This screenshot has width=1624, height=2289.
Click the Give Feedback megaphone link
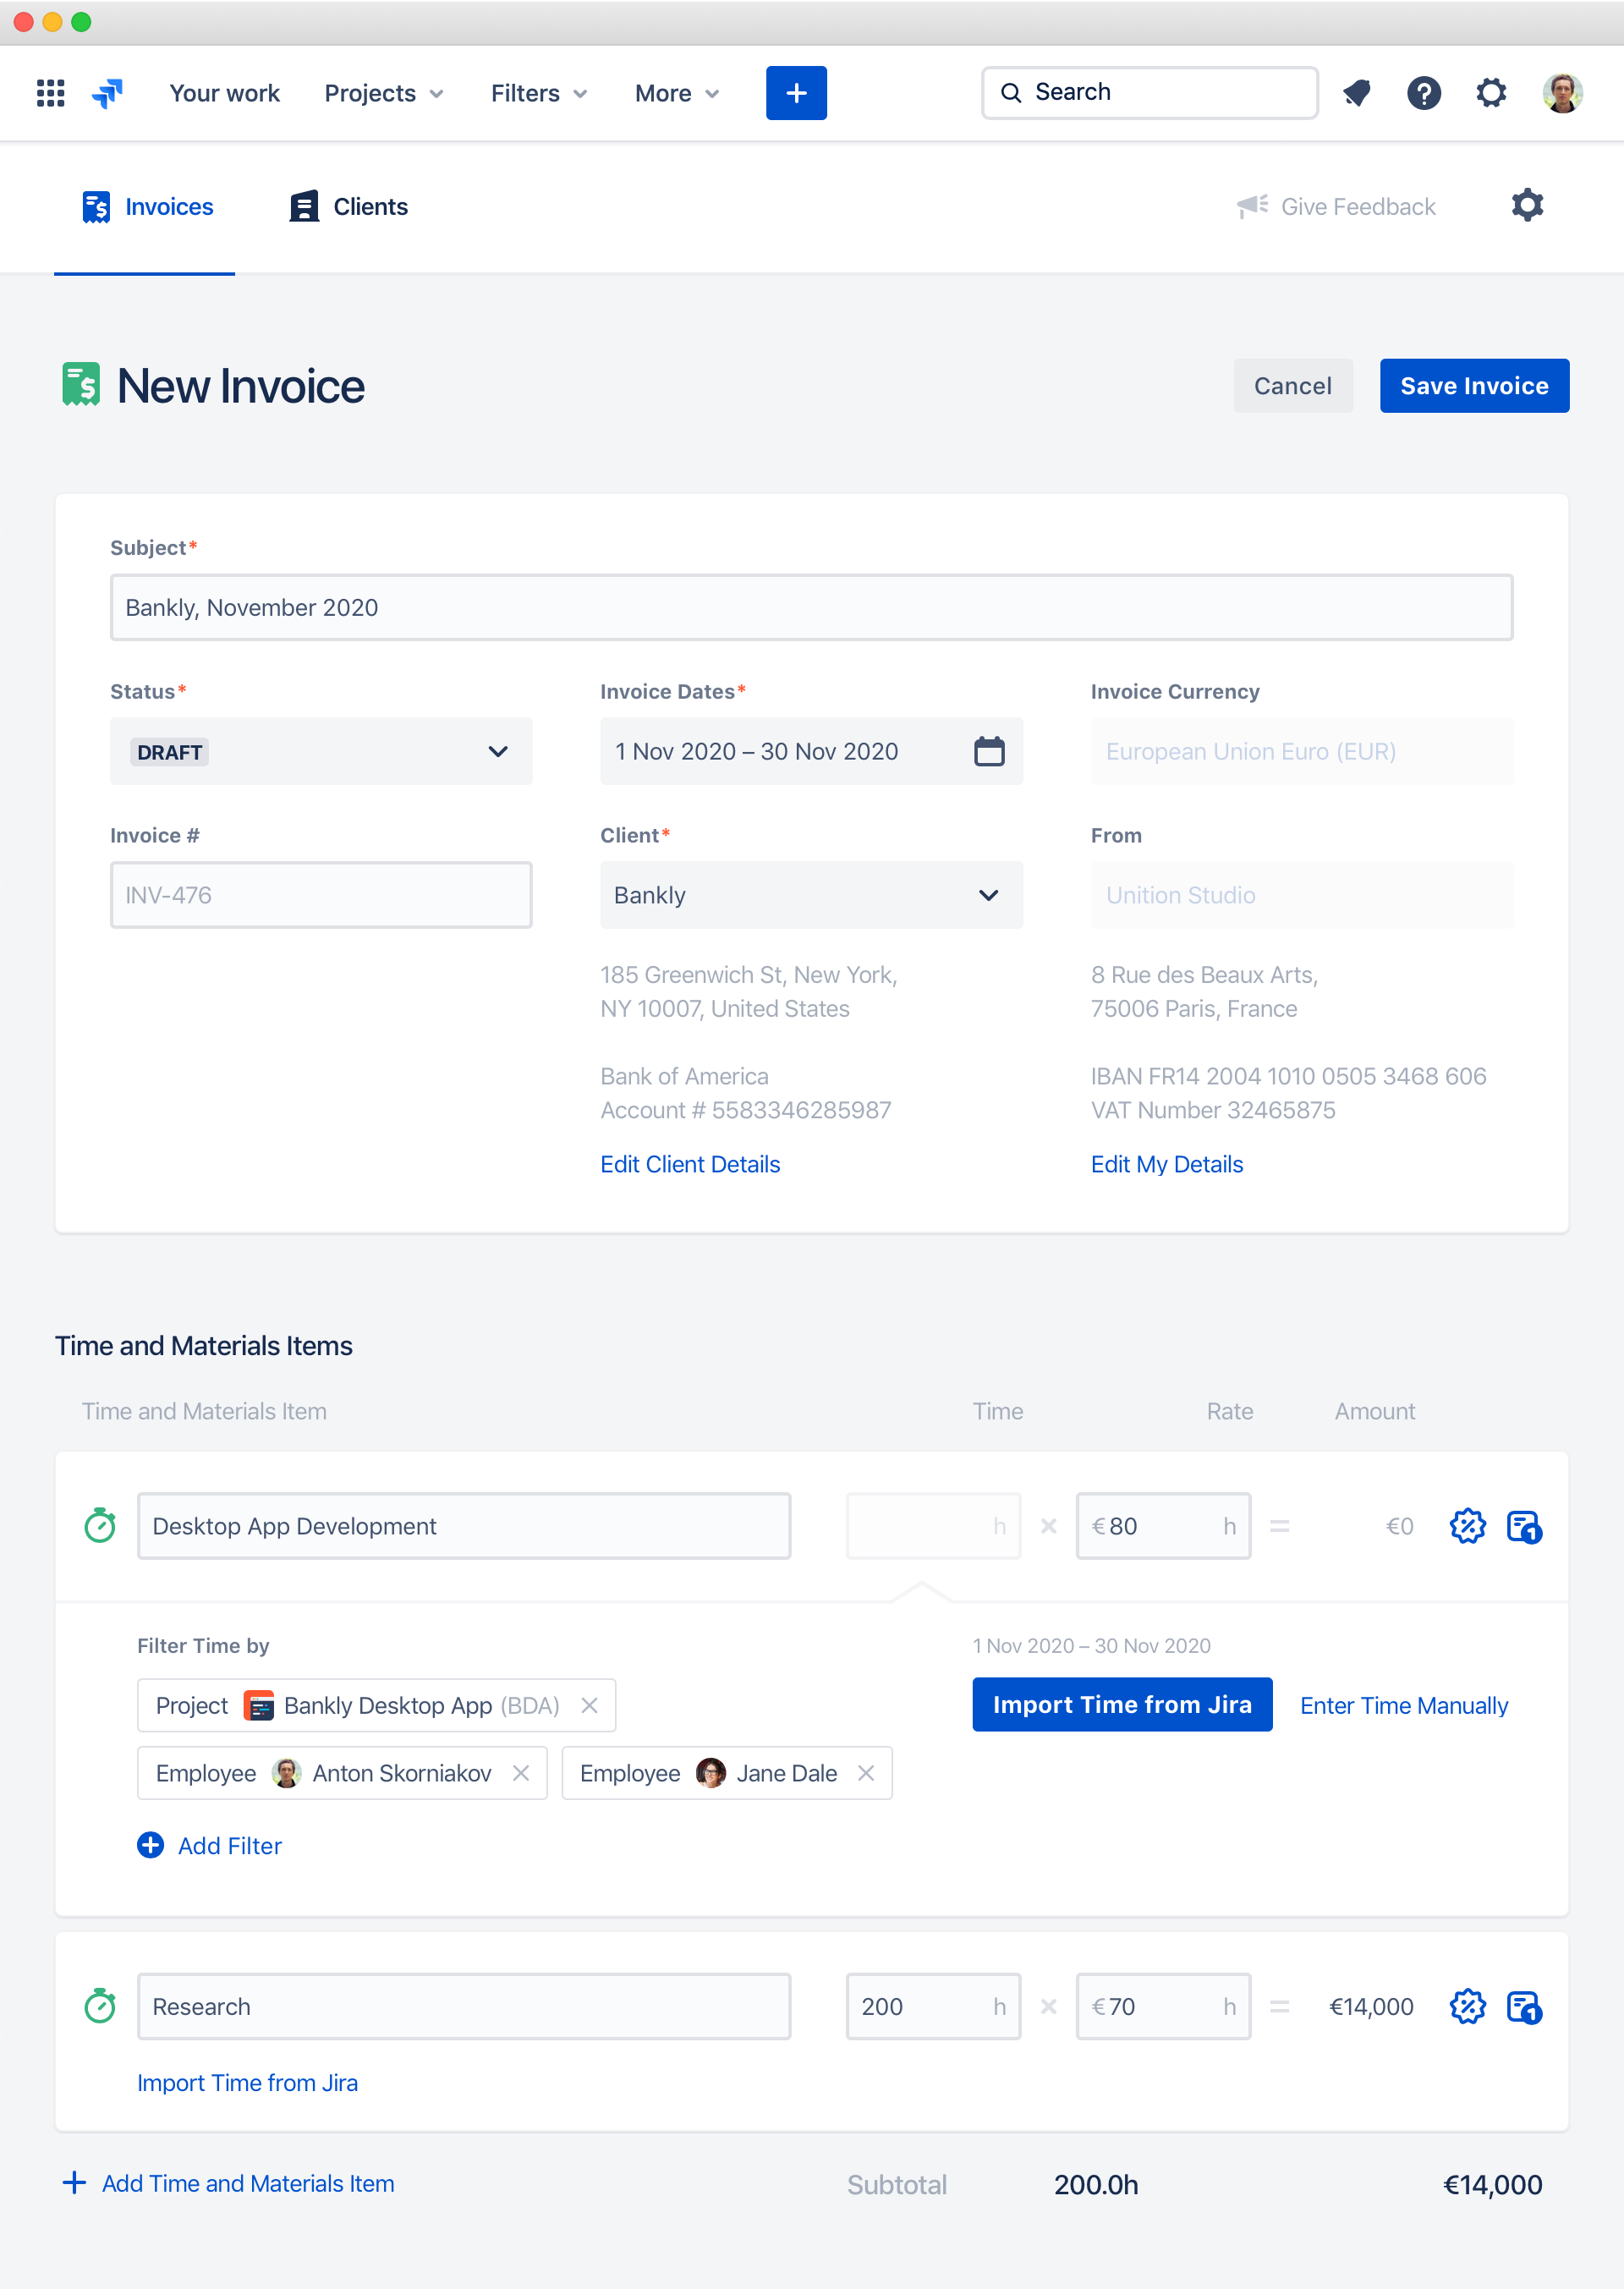1336,206
